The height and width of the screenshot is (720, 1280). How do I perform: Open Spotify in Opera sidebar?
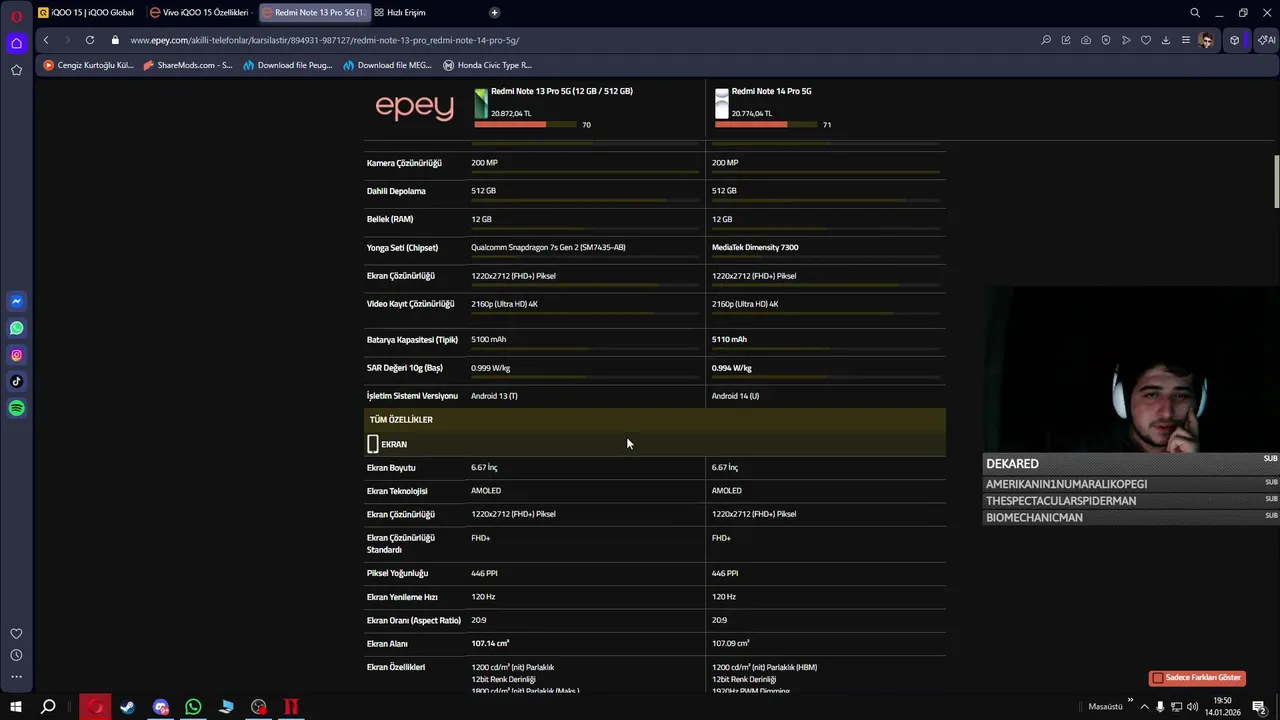click(16, 408)
